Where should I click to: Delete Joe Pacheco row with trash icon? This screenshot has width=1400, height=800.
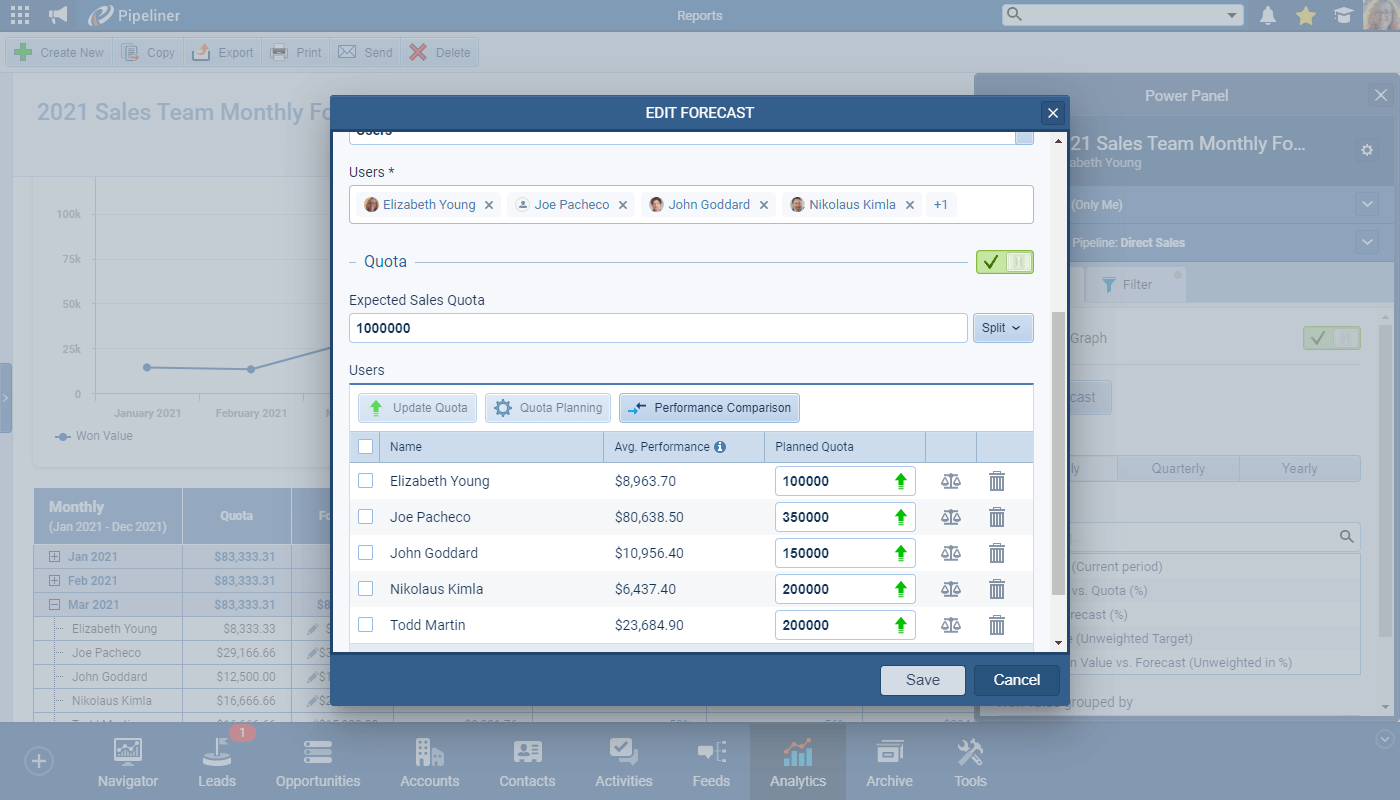996,517
